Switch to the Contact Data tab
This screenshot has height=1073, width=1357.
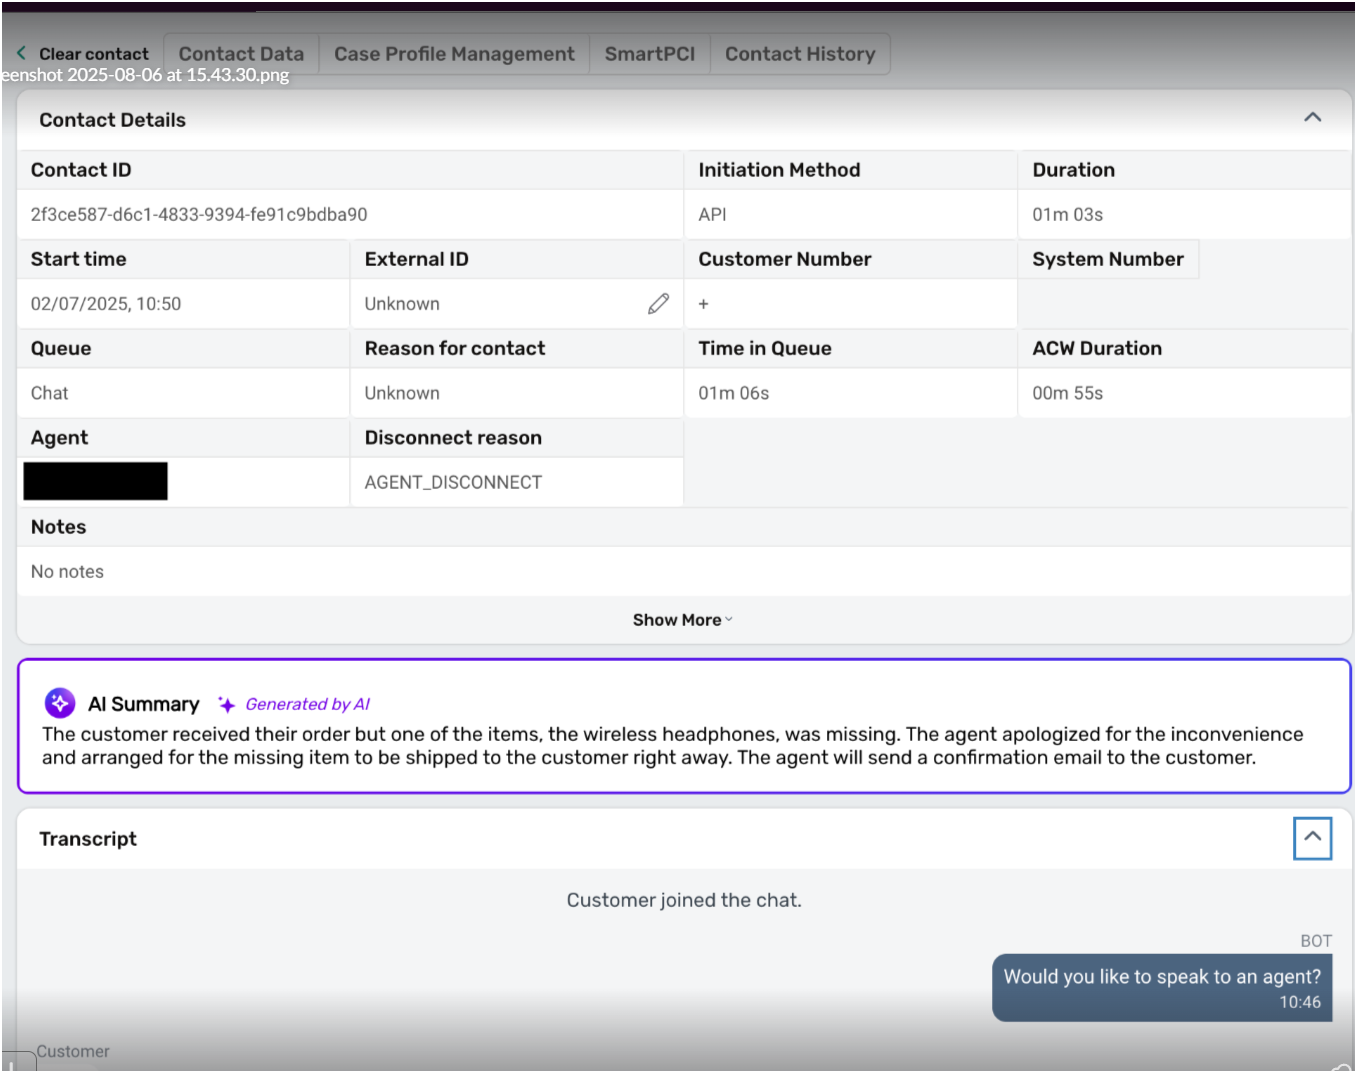(241, 54)
